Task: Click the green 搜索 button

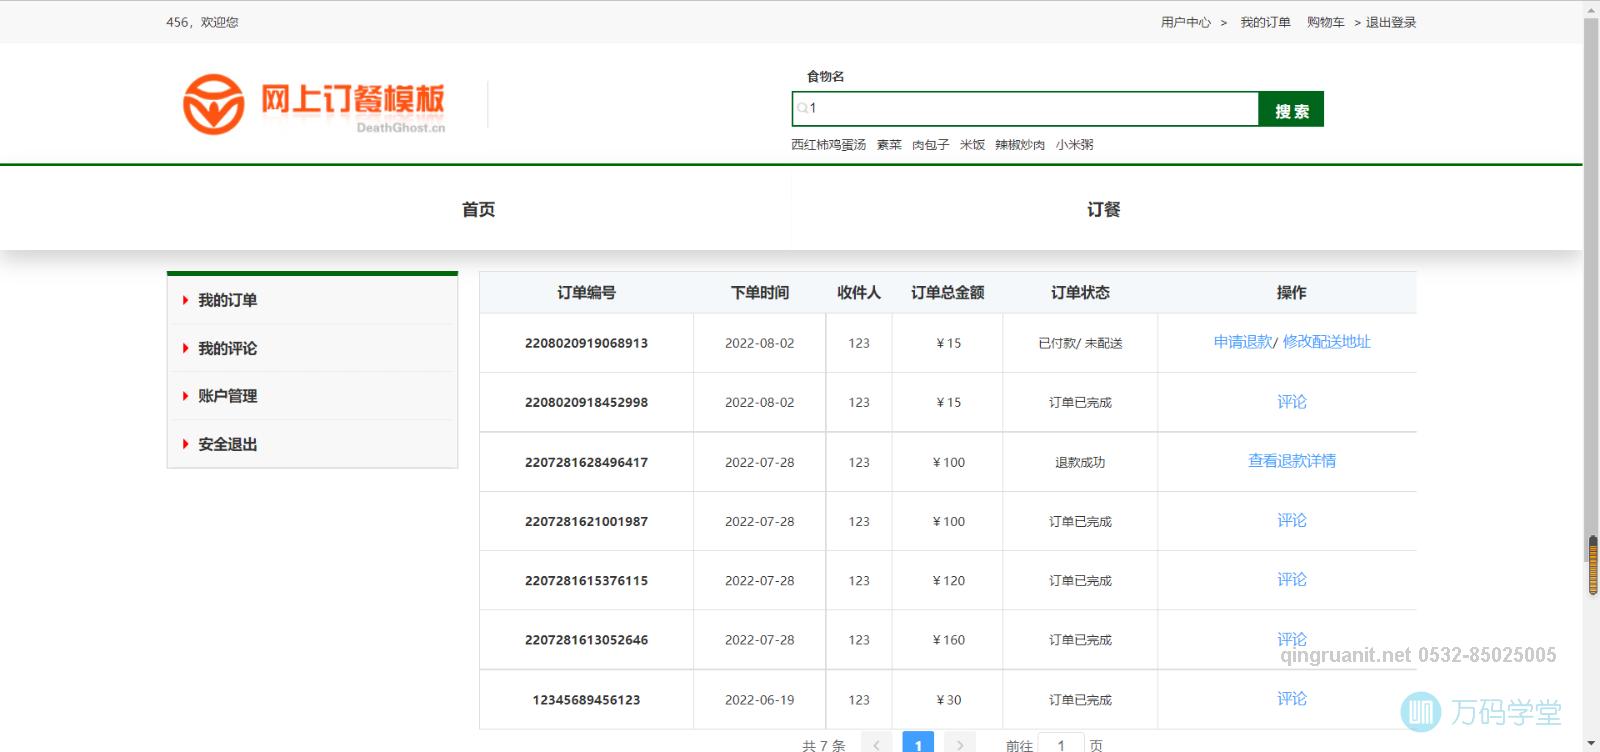Action: click(x=1291, y=109)
